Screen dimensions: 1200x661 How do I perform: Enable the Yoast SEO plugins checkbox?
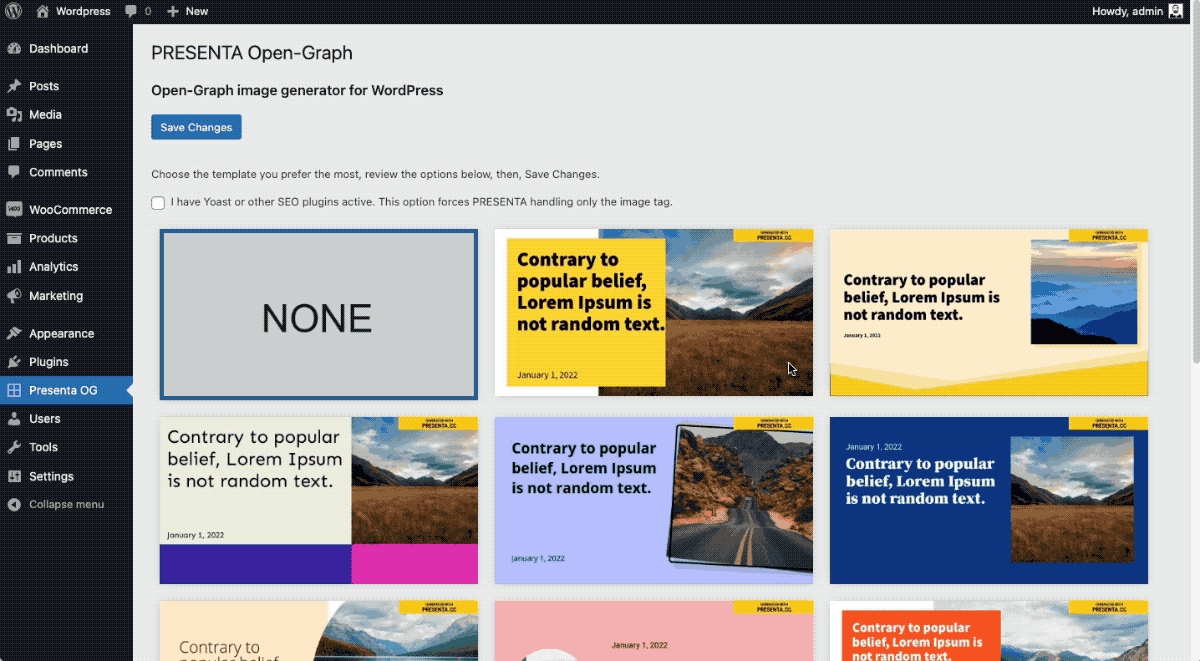click(158, 203)
